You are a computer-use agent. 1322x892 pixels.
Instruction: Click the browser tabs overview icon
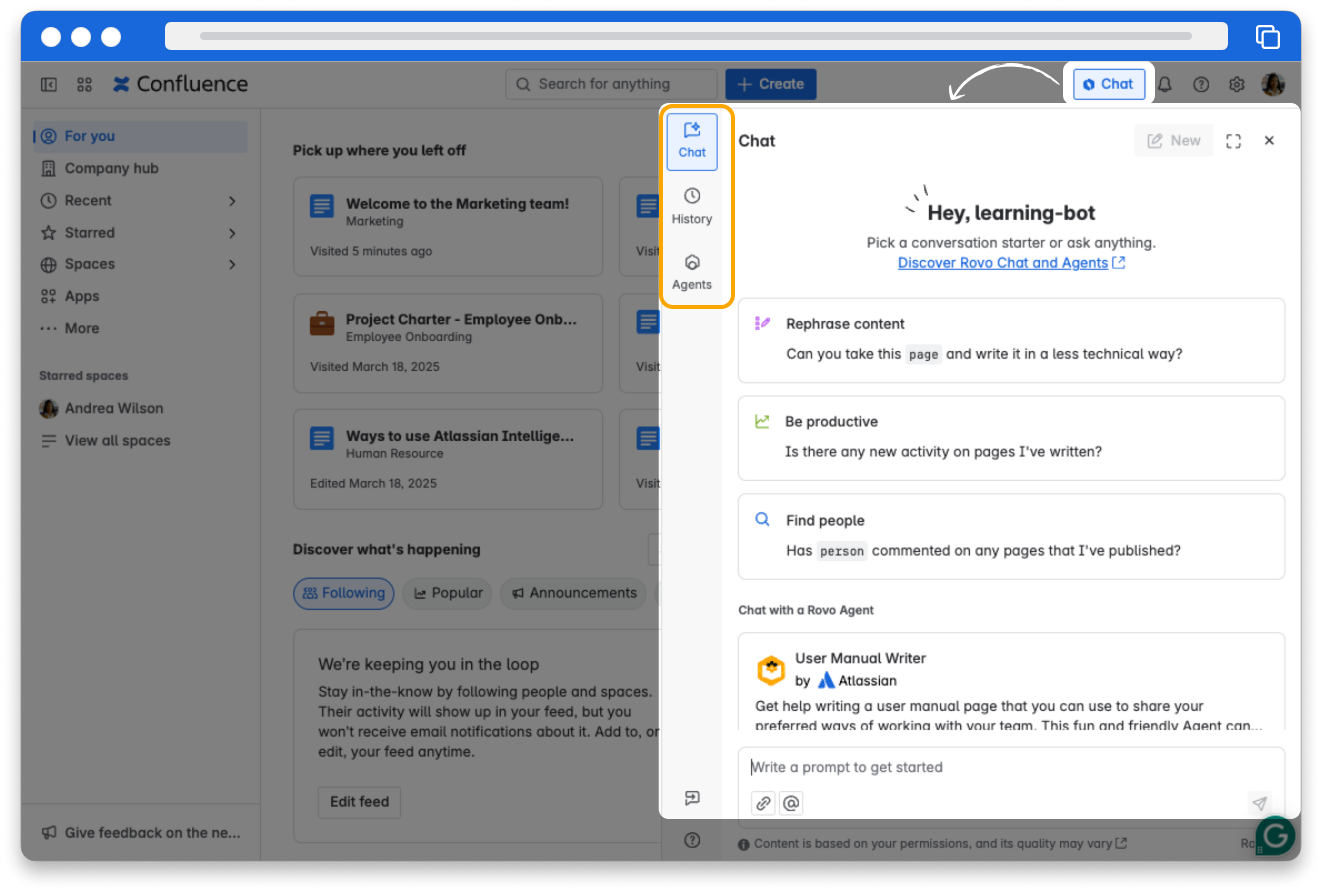point(1268,37)
